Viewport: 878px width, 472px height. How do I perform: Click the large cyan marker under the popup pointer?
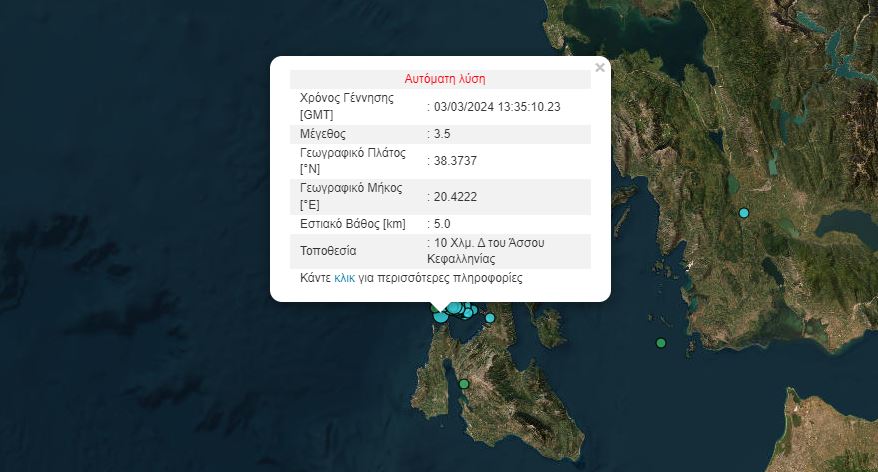pos(441,315)
